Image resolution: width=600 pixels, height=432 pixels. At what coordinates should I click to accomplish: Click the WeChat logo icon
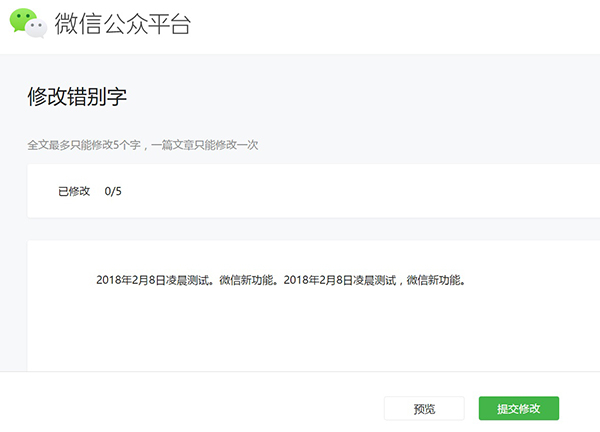[28, 23]
